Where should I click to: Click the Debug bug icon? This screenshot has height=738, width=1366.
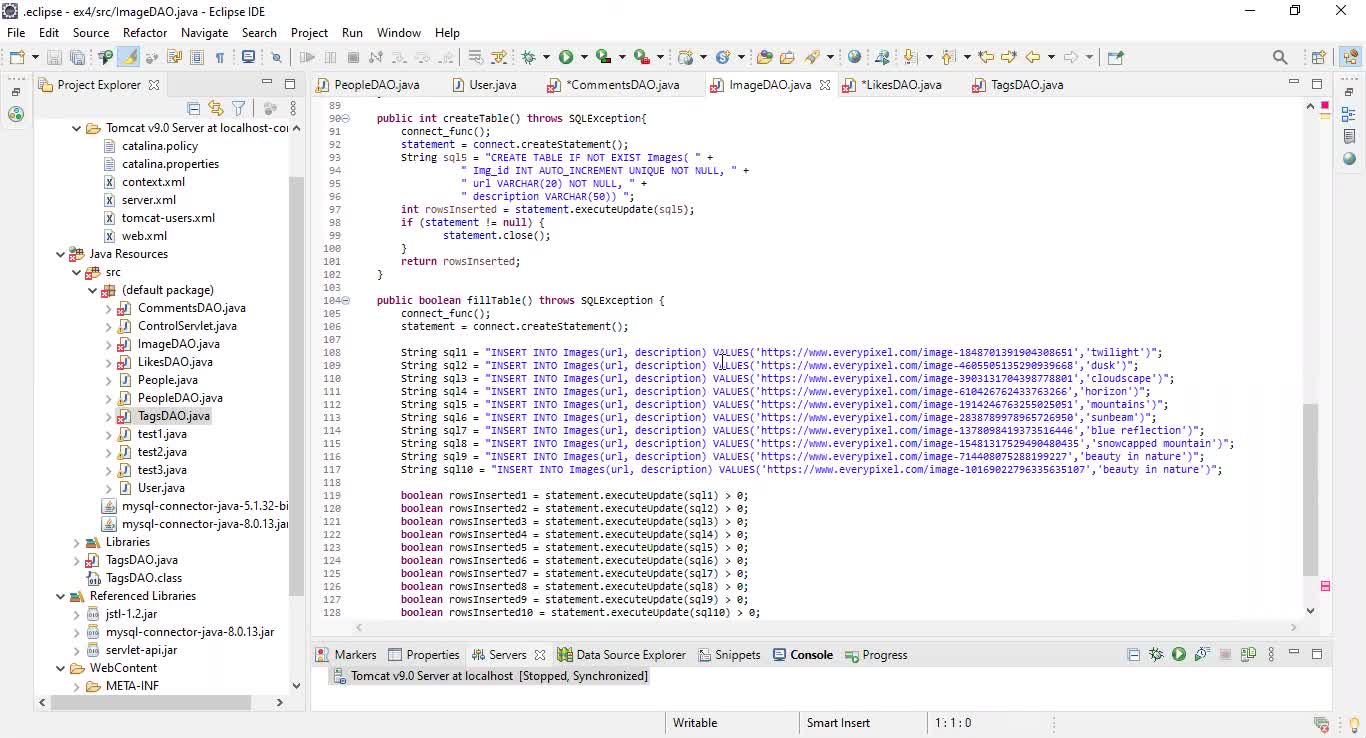(x=528, y=57)
